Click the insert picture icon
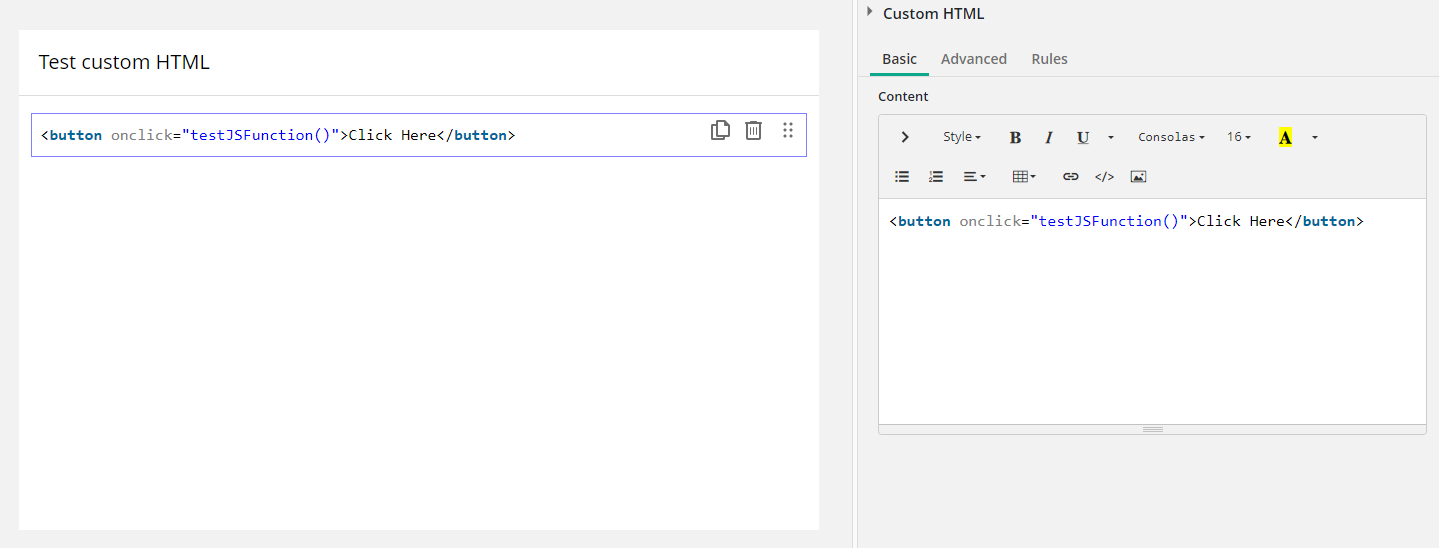Viewport: 1439px width, 548px height. pyautogui.click(x=1138, y=176)
